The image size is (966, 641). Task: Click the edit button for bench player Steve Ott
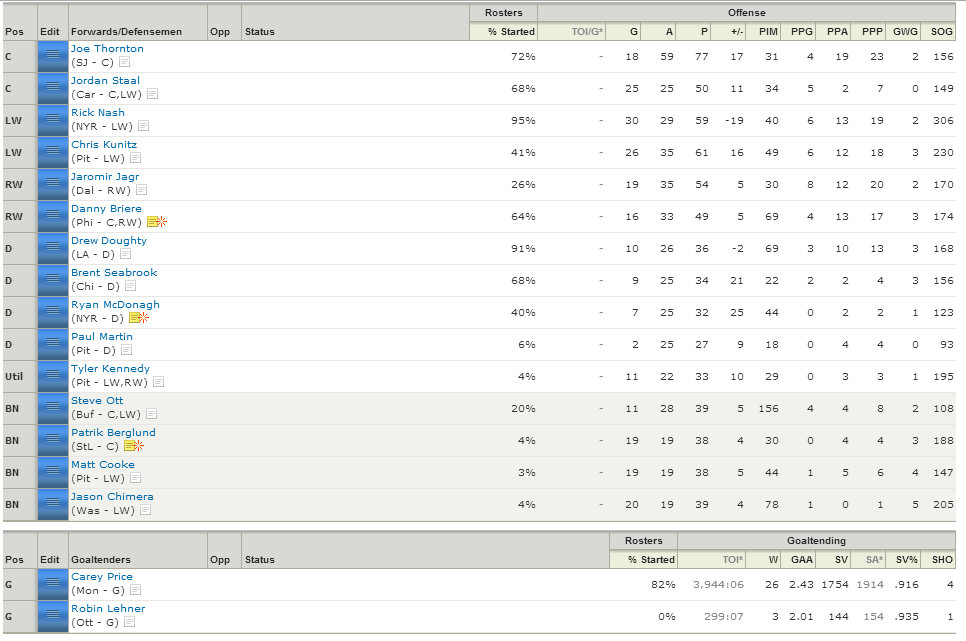click(53, 409)
